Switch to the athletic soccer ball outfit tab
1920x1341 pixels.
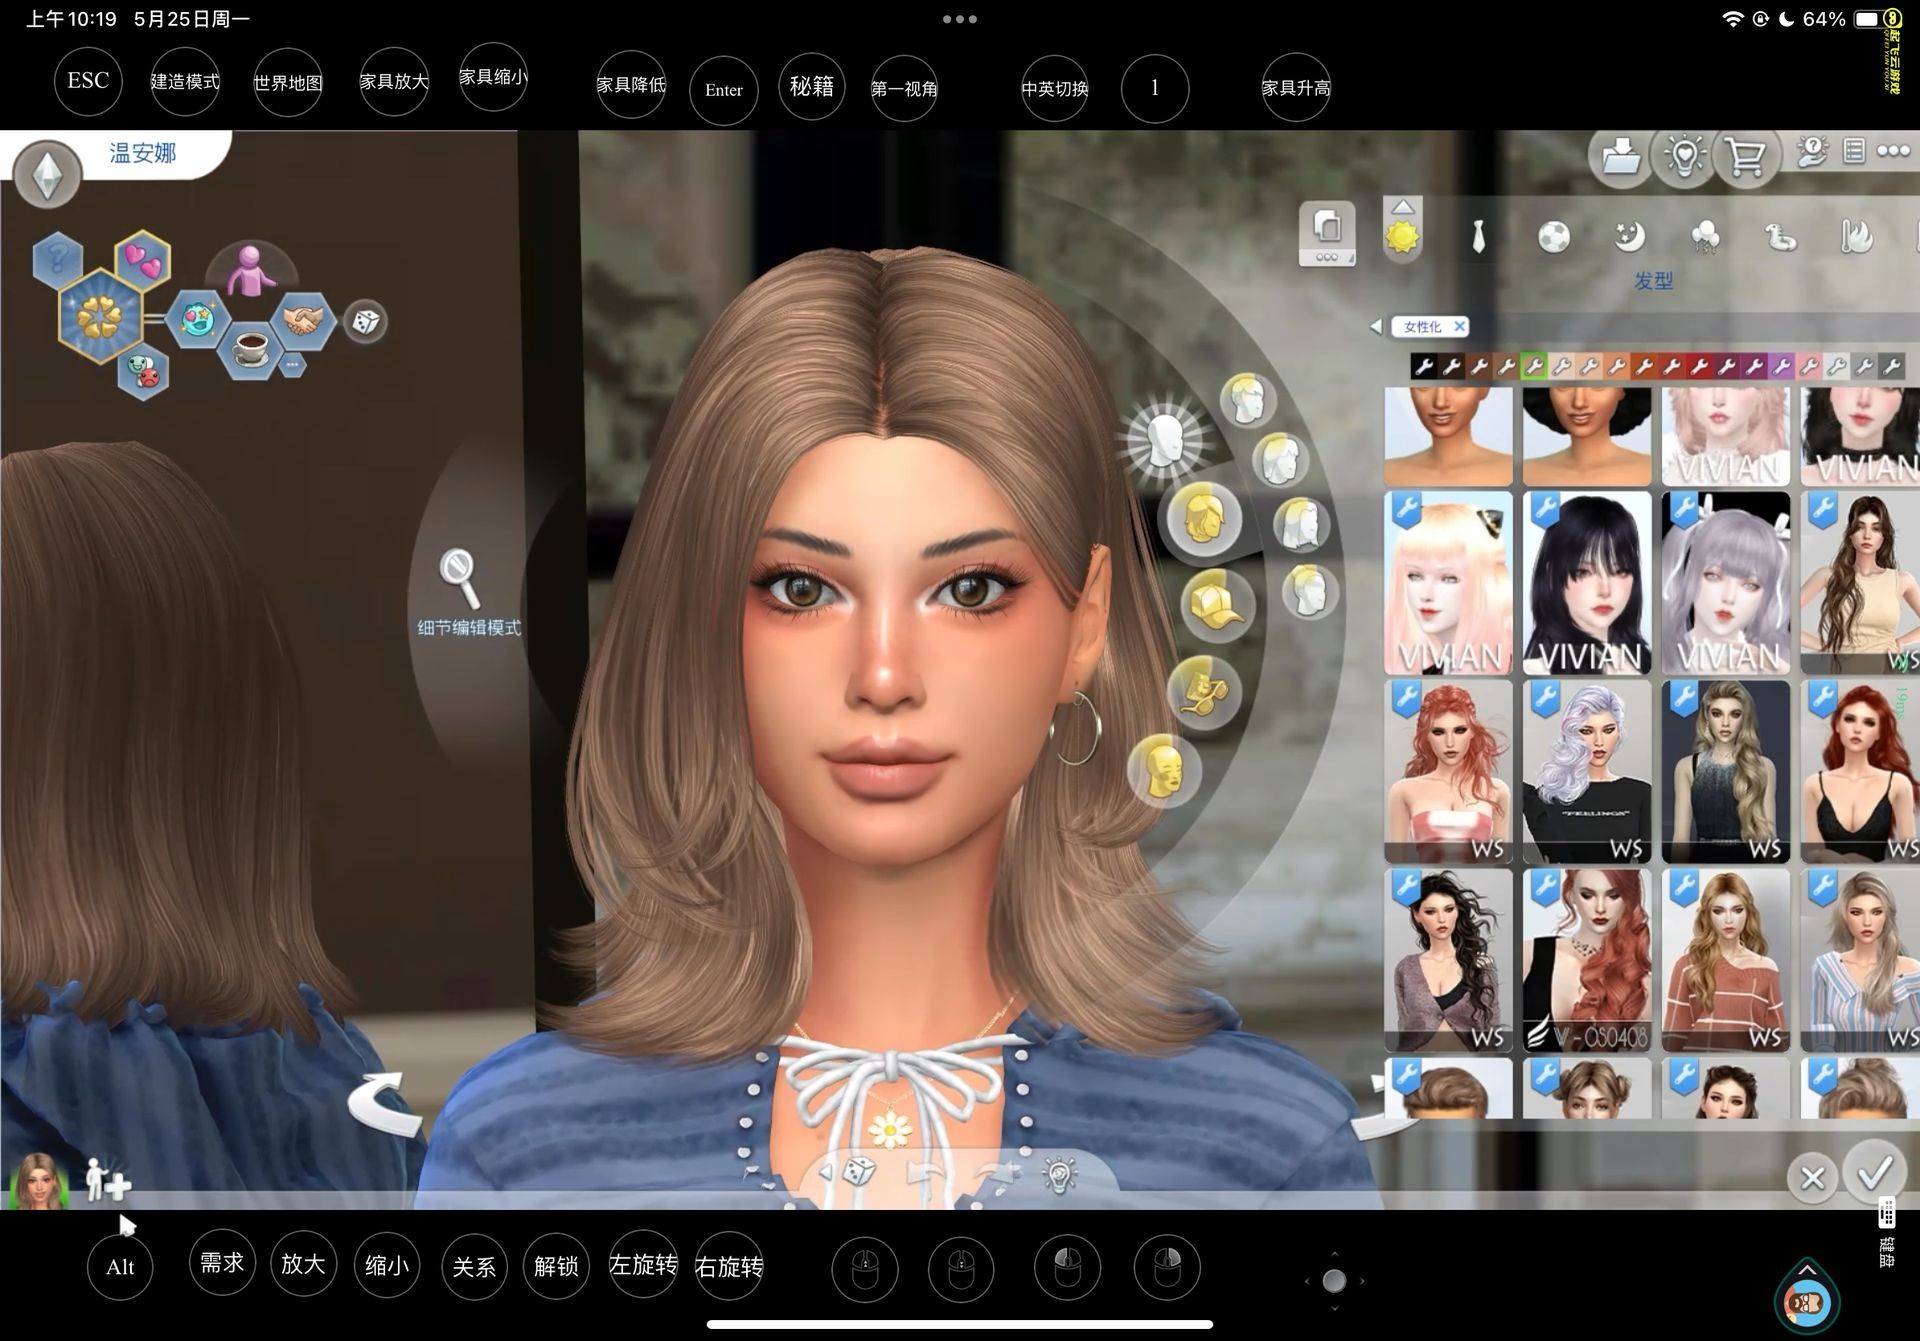point(1553,237)
